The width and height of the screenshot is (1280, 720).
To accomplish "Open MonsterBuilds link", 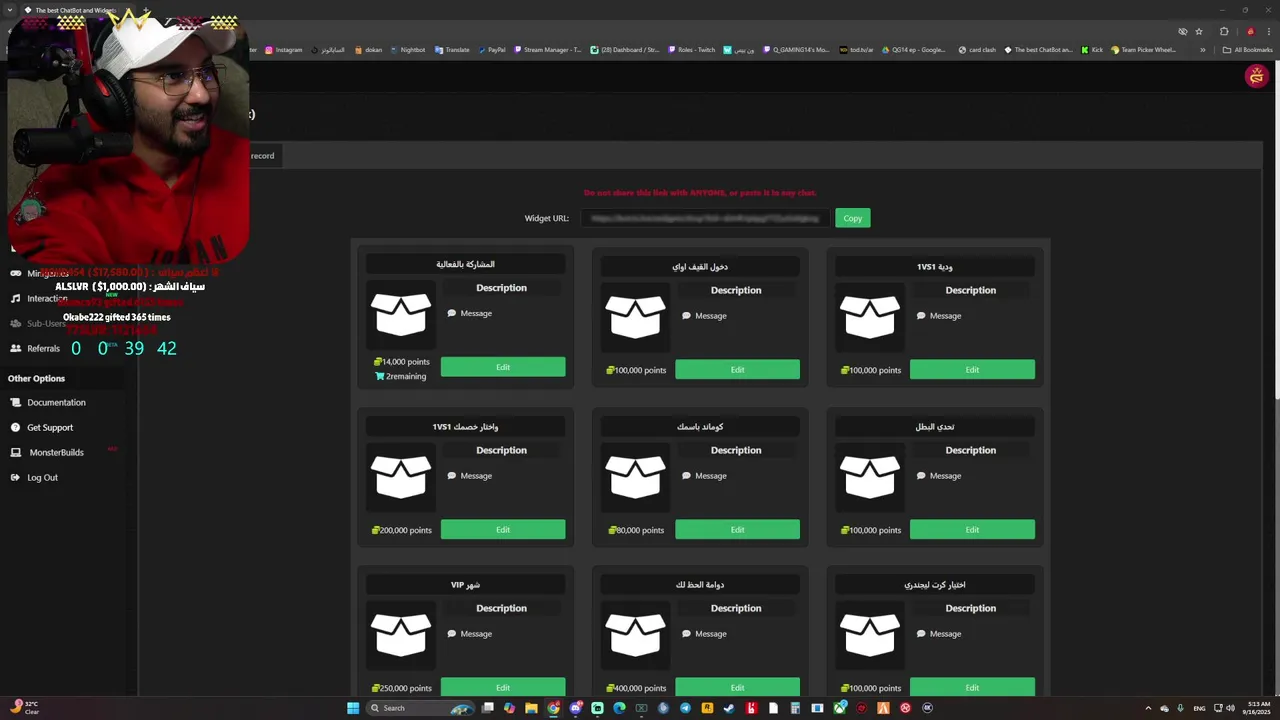I will (x=56, y=452).
